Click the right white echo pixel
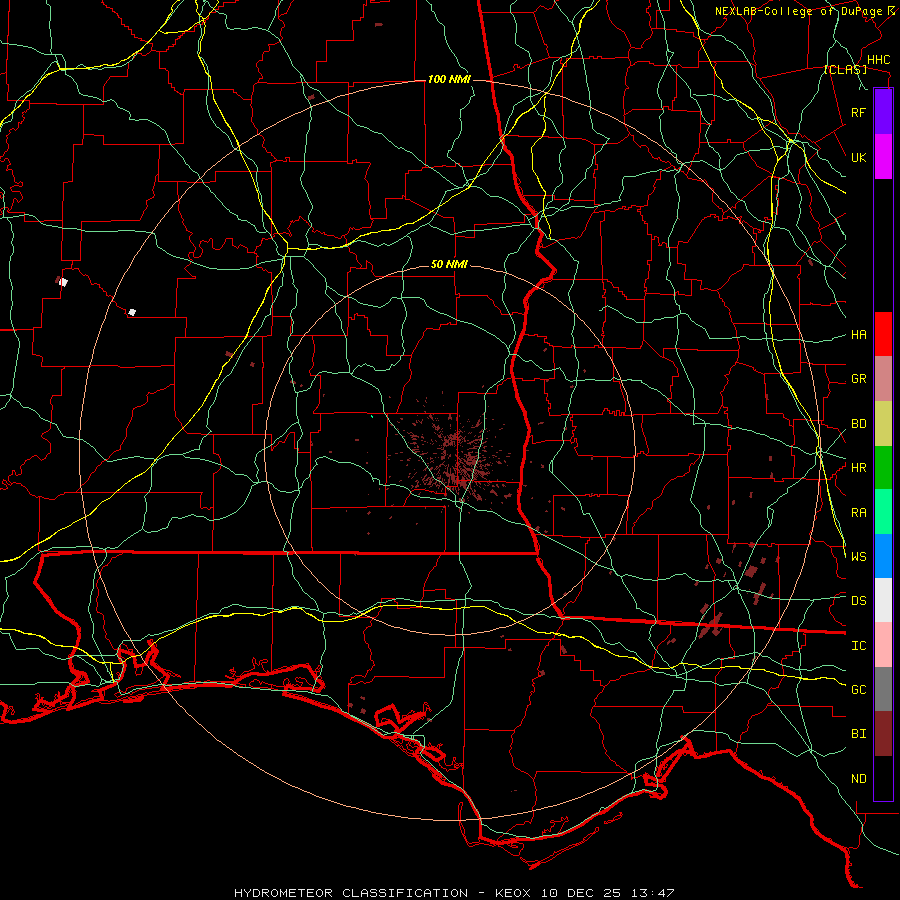Viewport: 900px width, 900px height. pyautogui.click(x=132, y=312)
